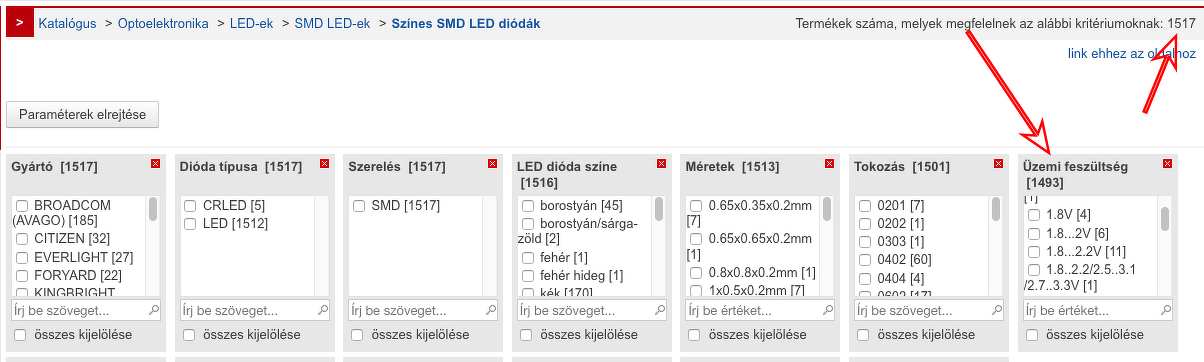Remove the Dióda típusa filter via red X
Image resolution: width=1204 pixels, height=362 pixels.
tap(324, 163)
